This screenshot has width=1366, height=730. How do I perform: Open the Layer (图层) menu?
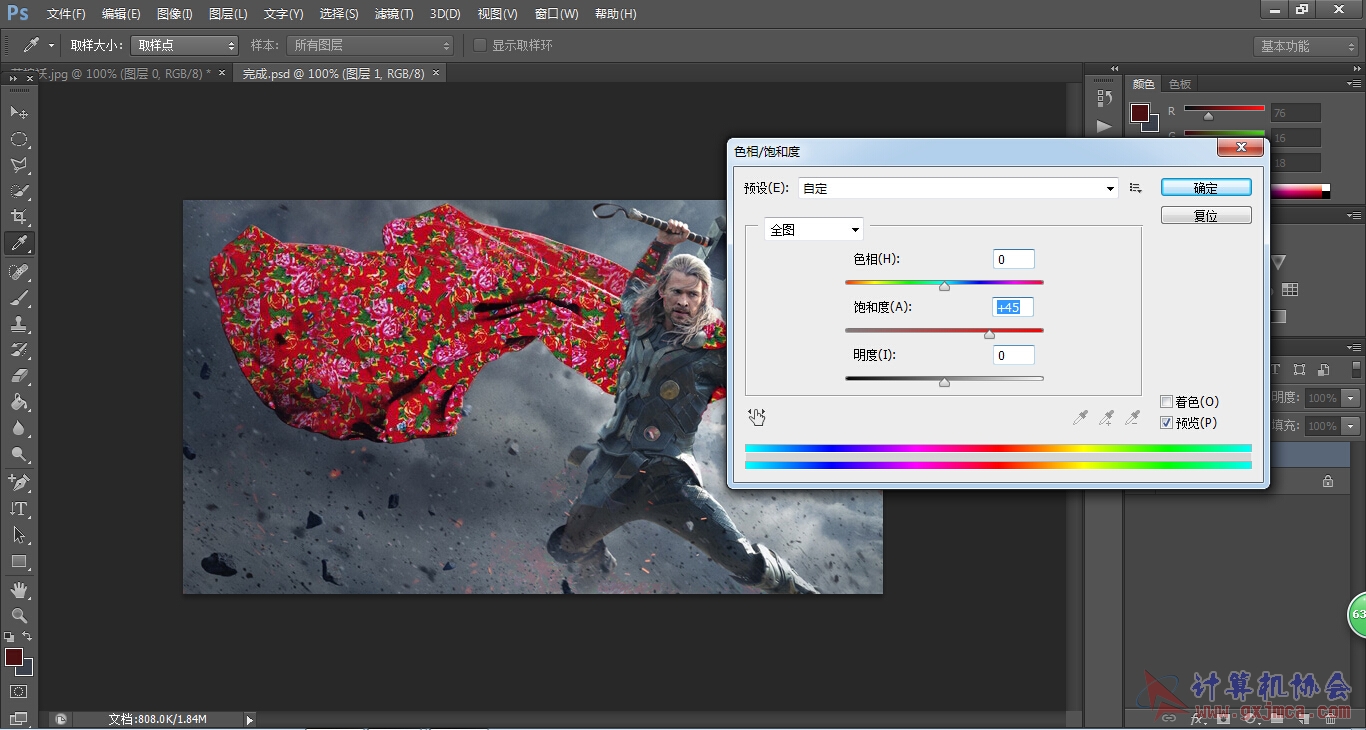coord(228,14)
